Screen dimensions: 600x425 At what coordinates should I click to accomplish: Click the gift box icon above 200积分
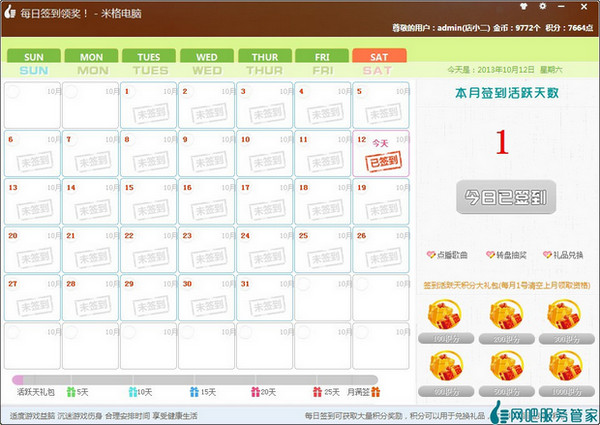[506, 315]
